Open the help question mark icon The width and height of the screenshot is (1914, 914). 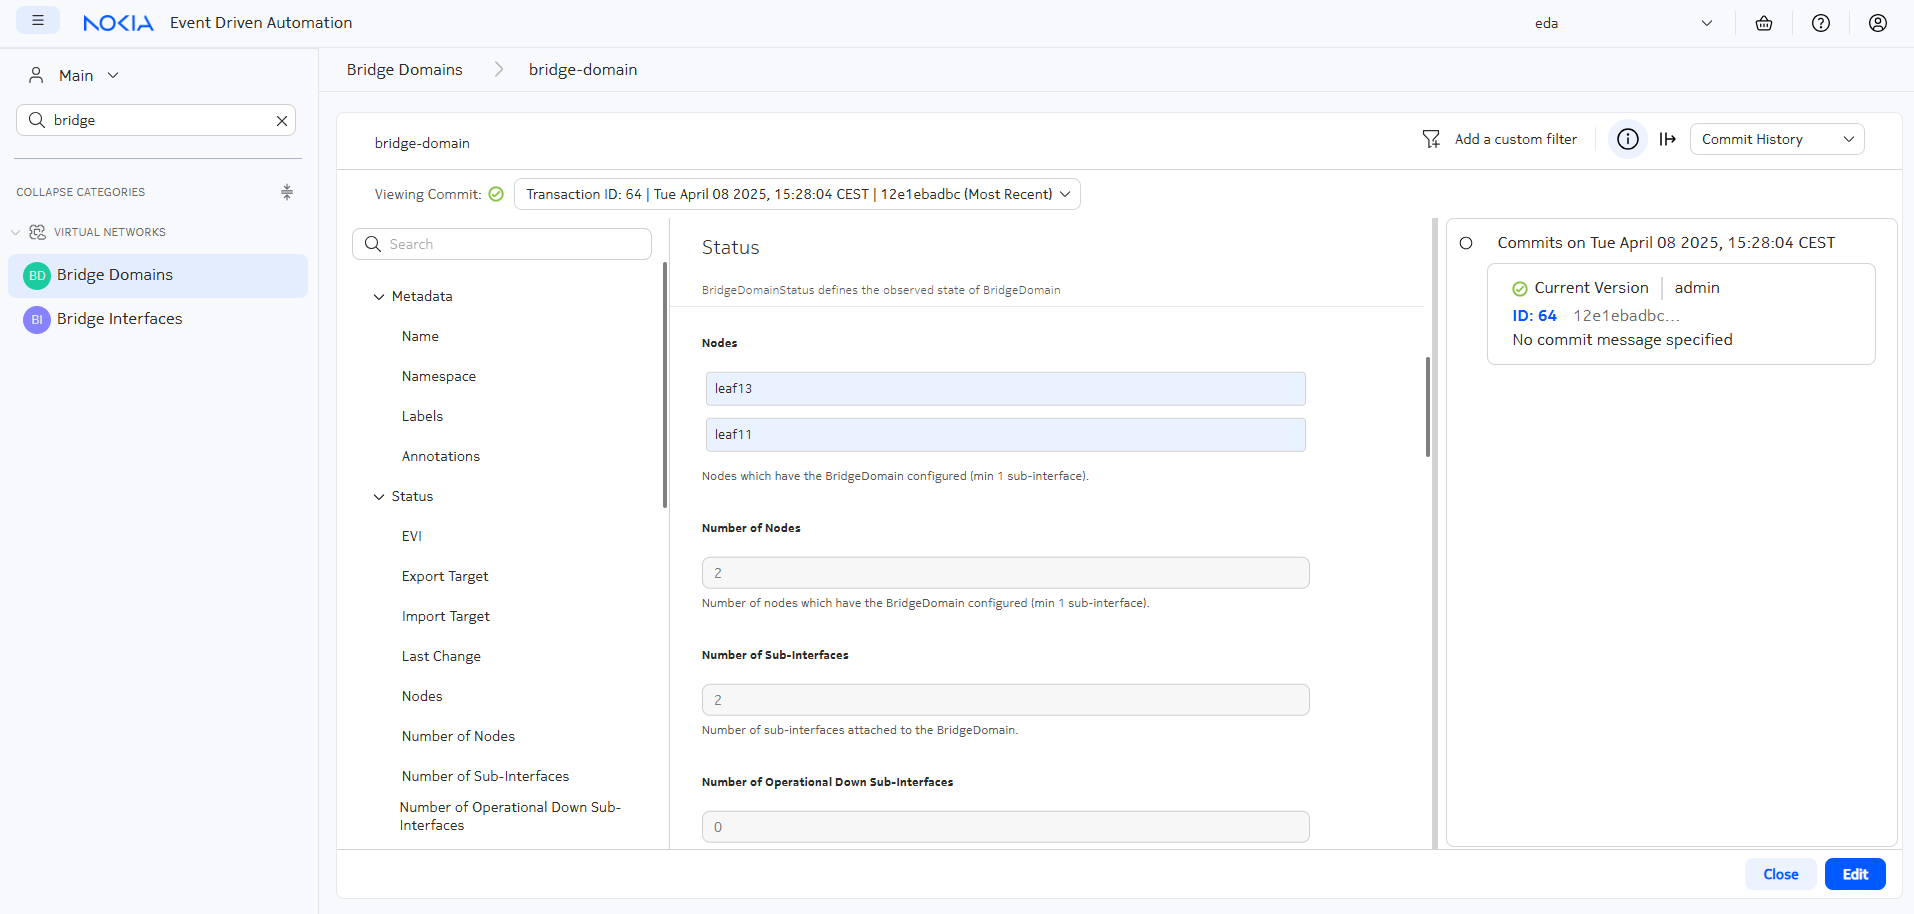click(x=1821, y=23)
